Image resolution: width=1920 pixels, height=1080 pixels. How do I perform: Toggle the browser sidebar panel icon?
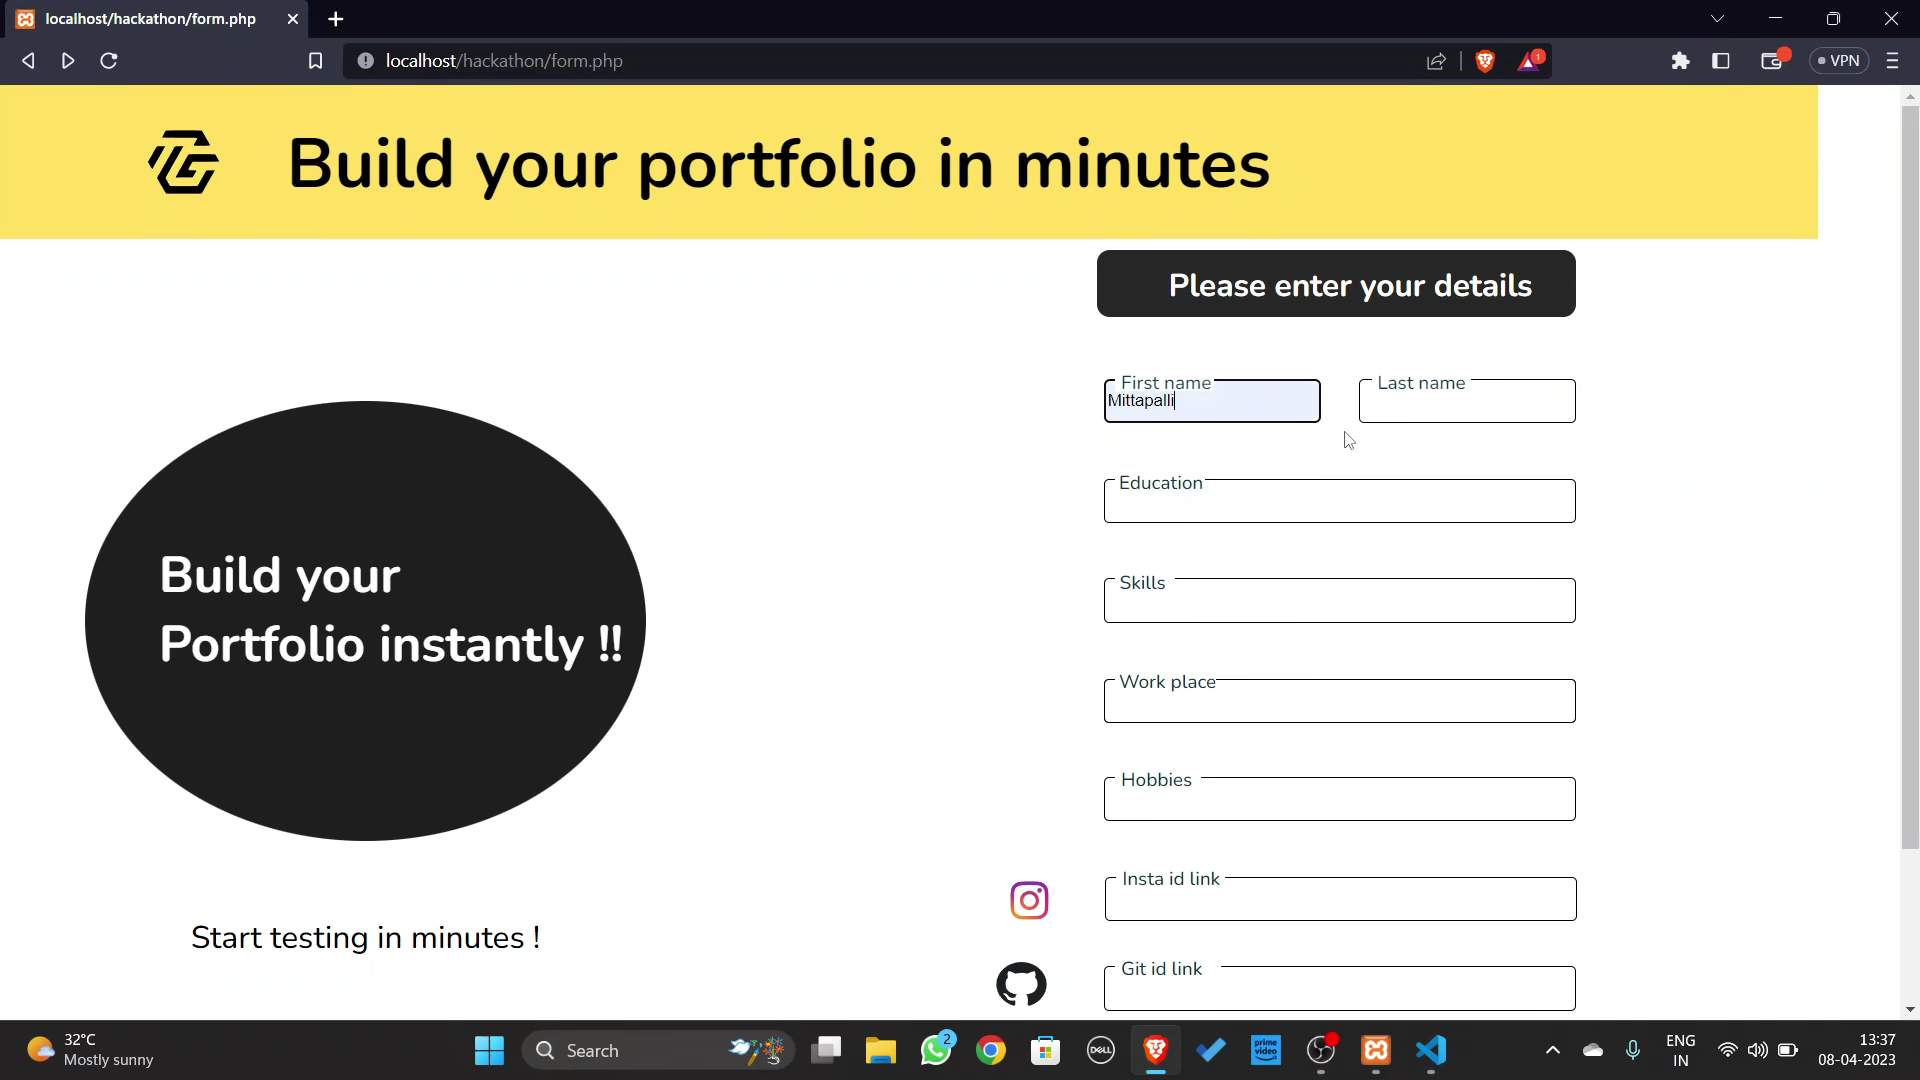[x=1721, y=61]
